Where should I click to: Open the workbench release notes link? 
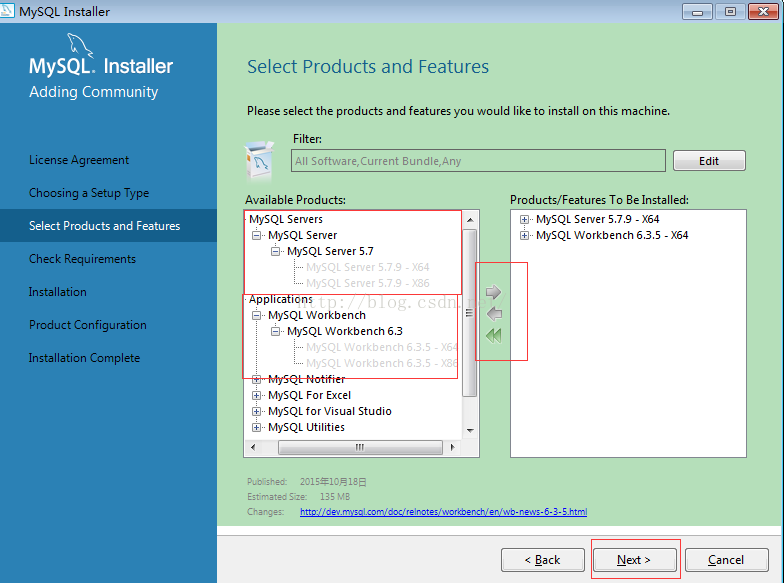pyautogui.click(x=443, y=512)
